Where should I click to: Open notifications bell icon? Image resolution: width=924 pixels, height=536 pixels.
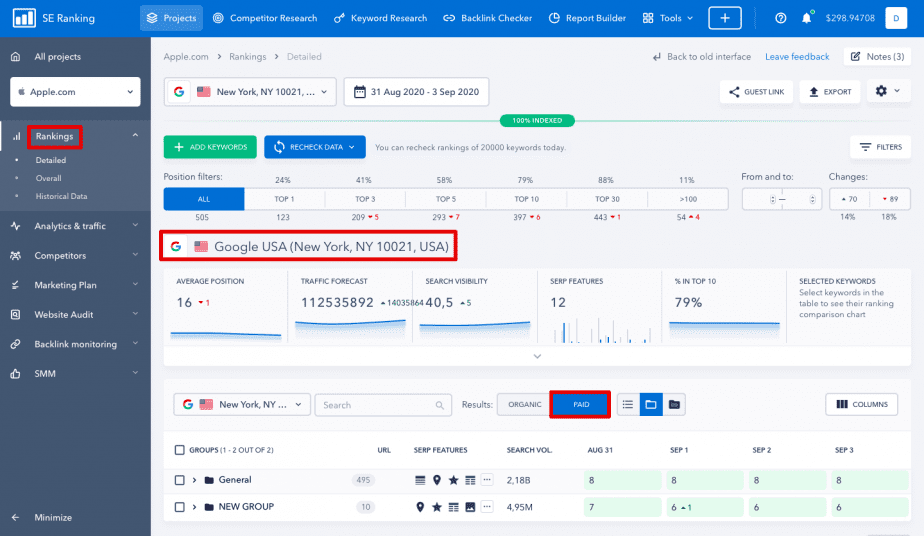[806, 18]
